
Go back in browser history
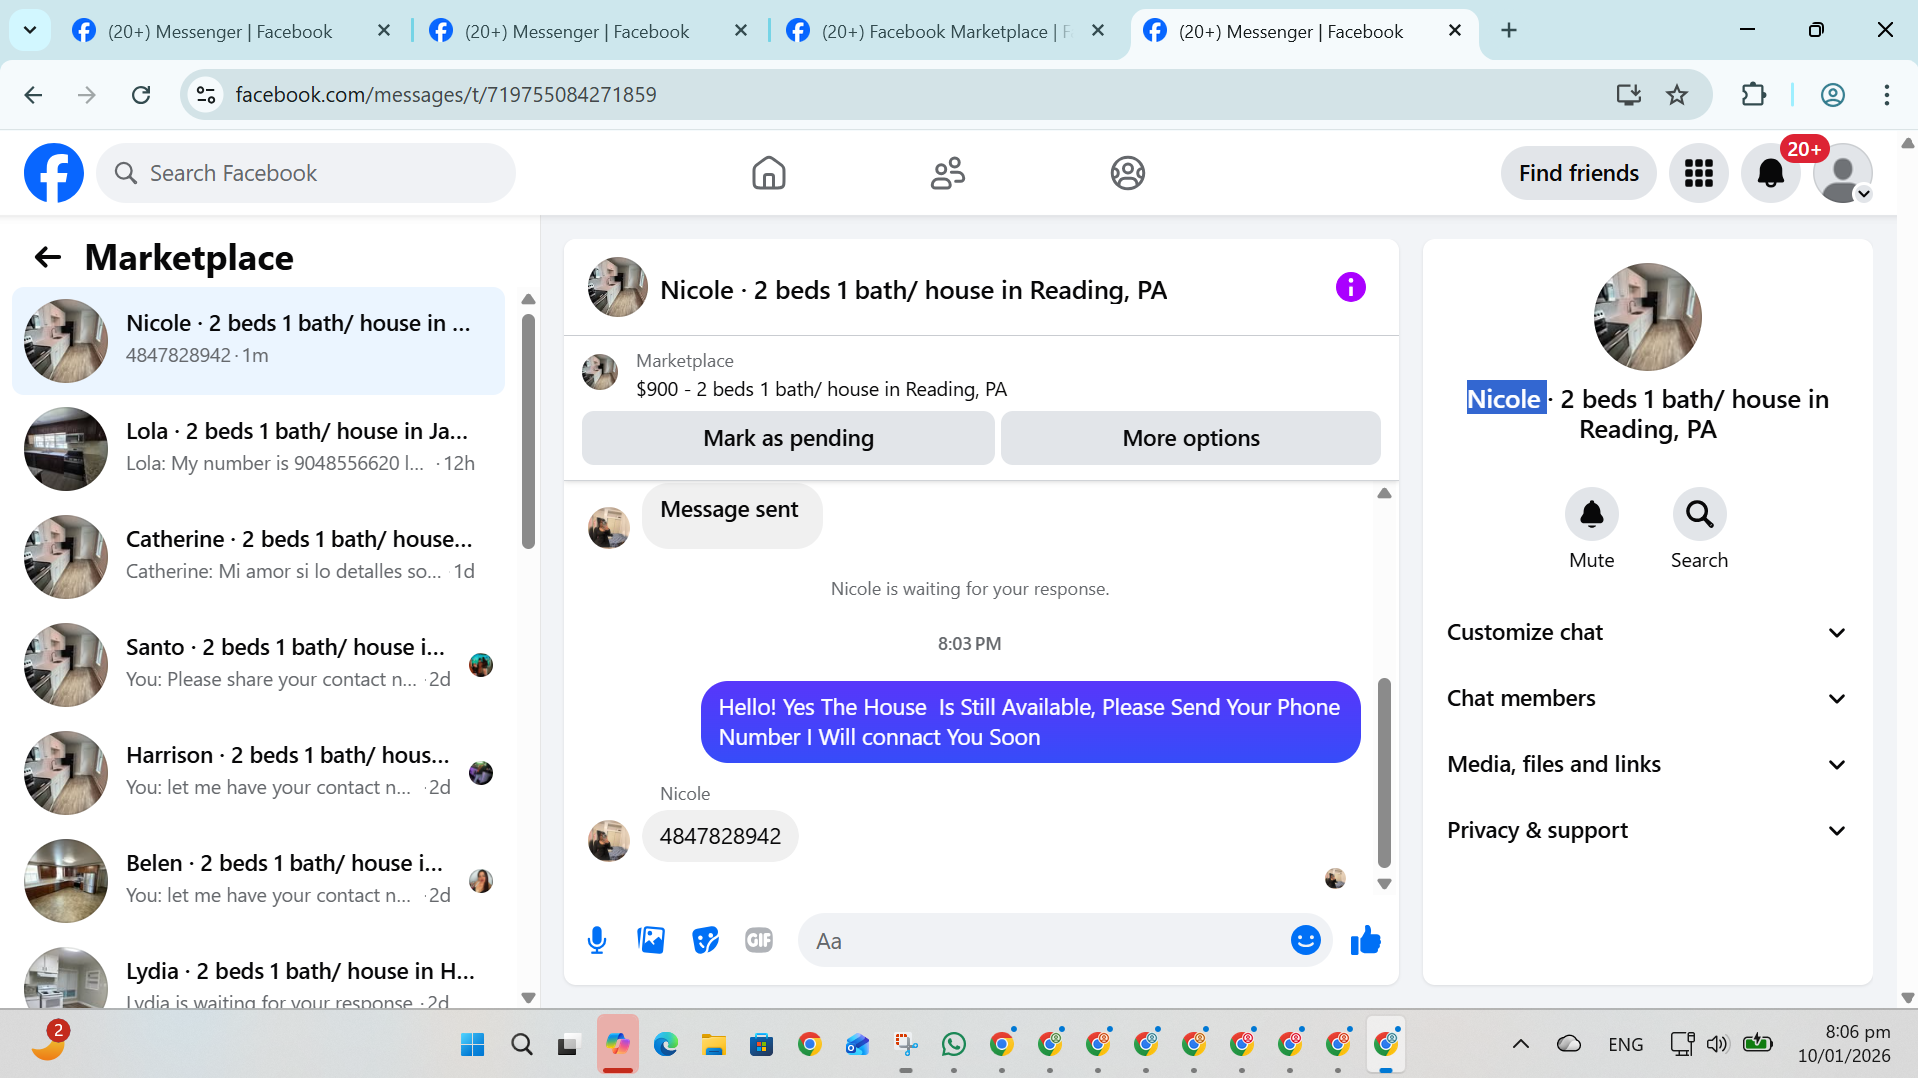33,95
